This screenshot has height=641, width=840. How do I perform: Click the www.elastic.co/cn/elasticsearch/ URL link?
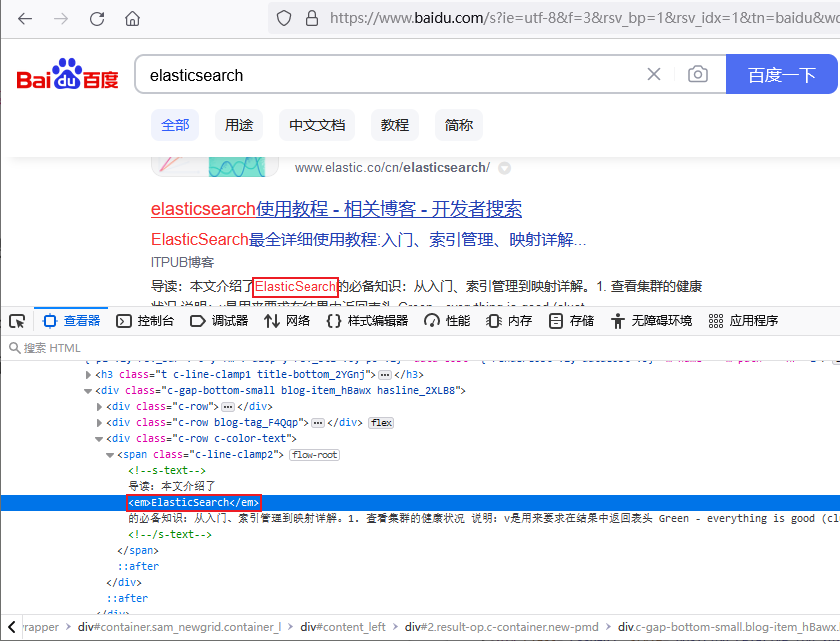392,168
